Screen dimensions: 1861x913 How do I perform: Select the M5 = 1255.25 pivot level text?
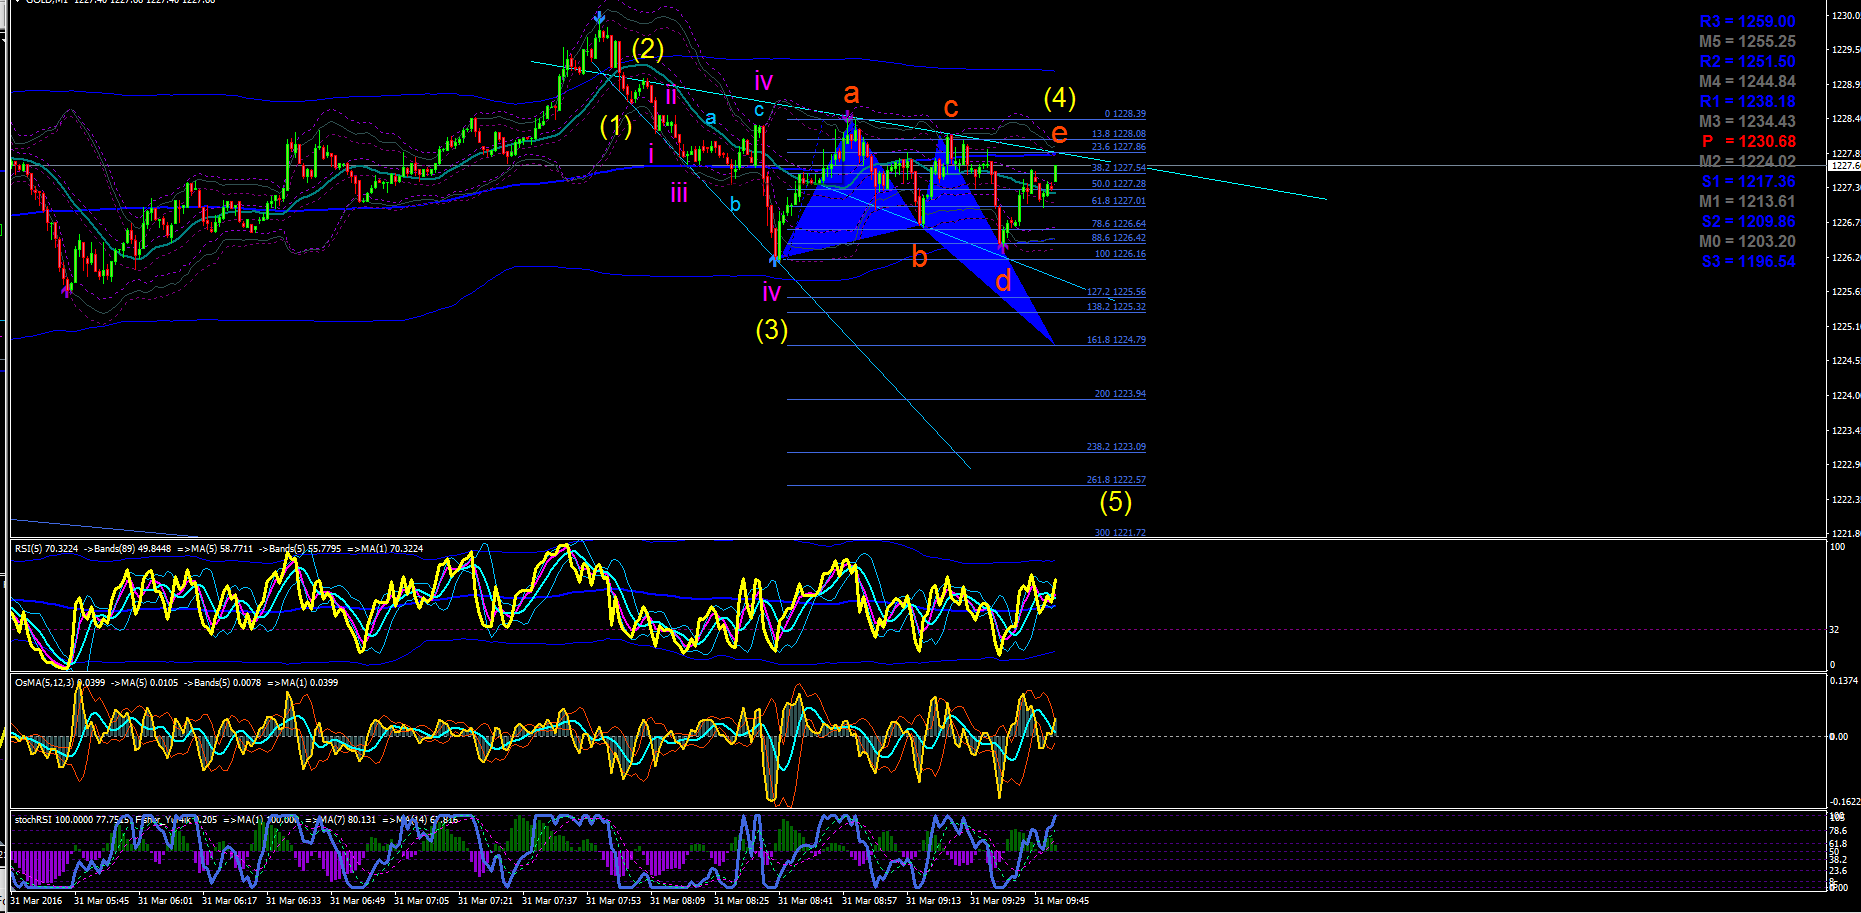pyautogui.click(x=1747, y=42)
